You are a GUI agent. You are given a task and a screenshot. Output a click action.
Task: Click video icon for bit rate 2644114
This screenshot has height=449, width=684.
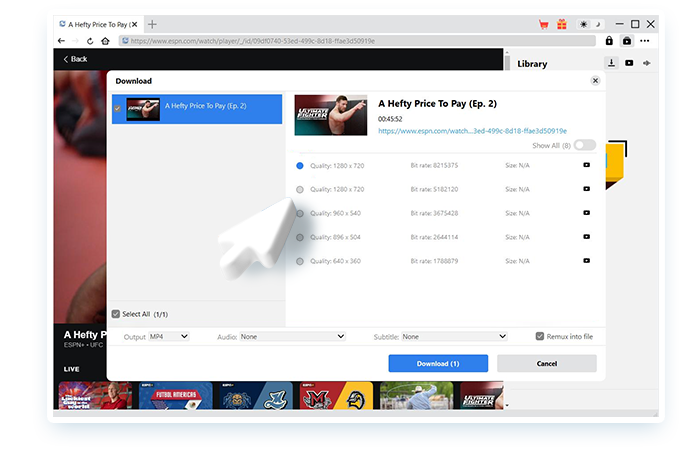point(587,236)
